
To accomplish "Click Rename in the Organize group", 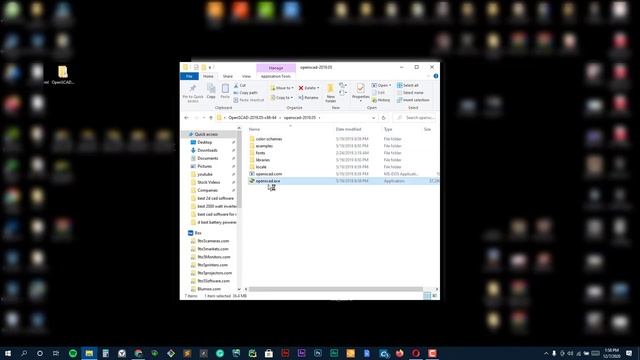I will coord(308,98).
